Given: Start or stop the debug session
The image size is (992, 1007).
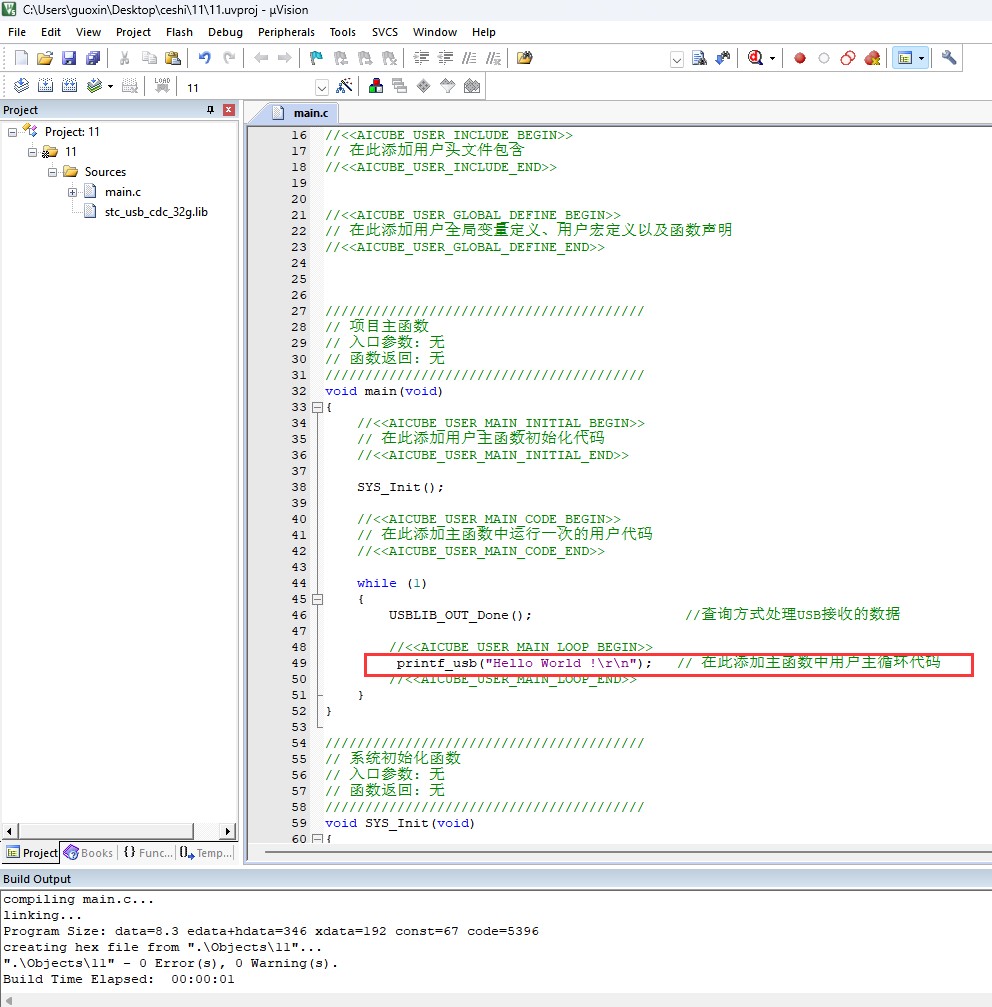Looking at the screenshot, I should pos(756,58).
